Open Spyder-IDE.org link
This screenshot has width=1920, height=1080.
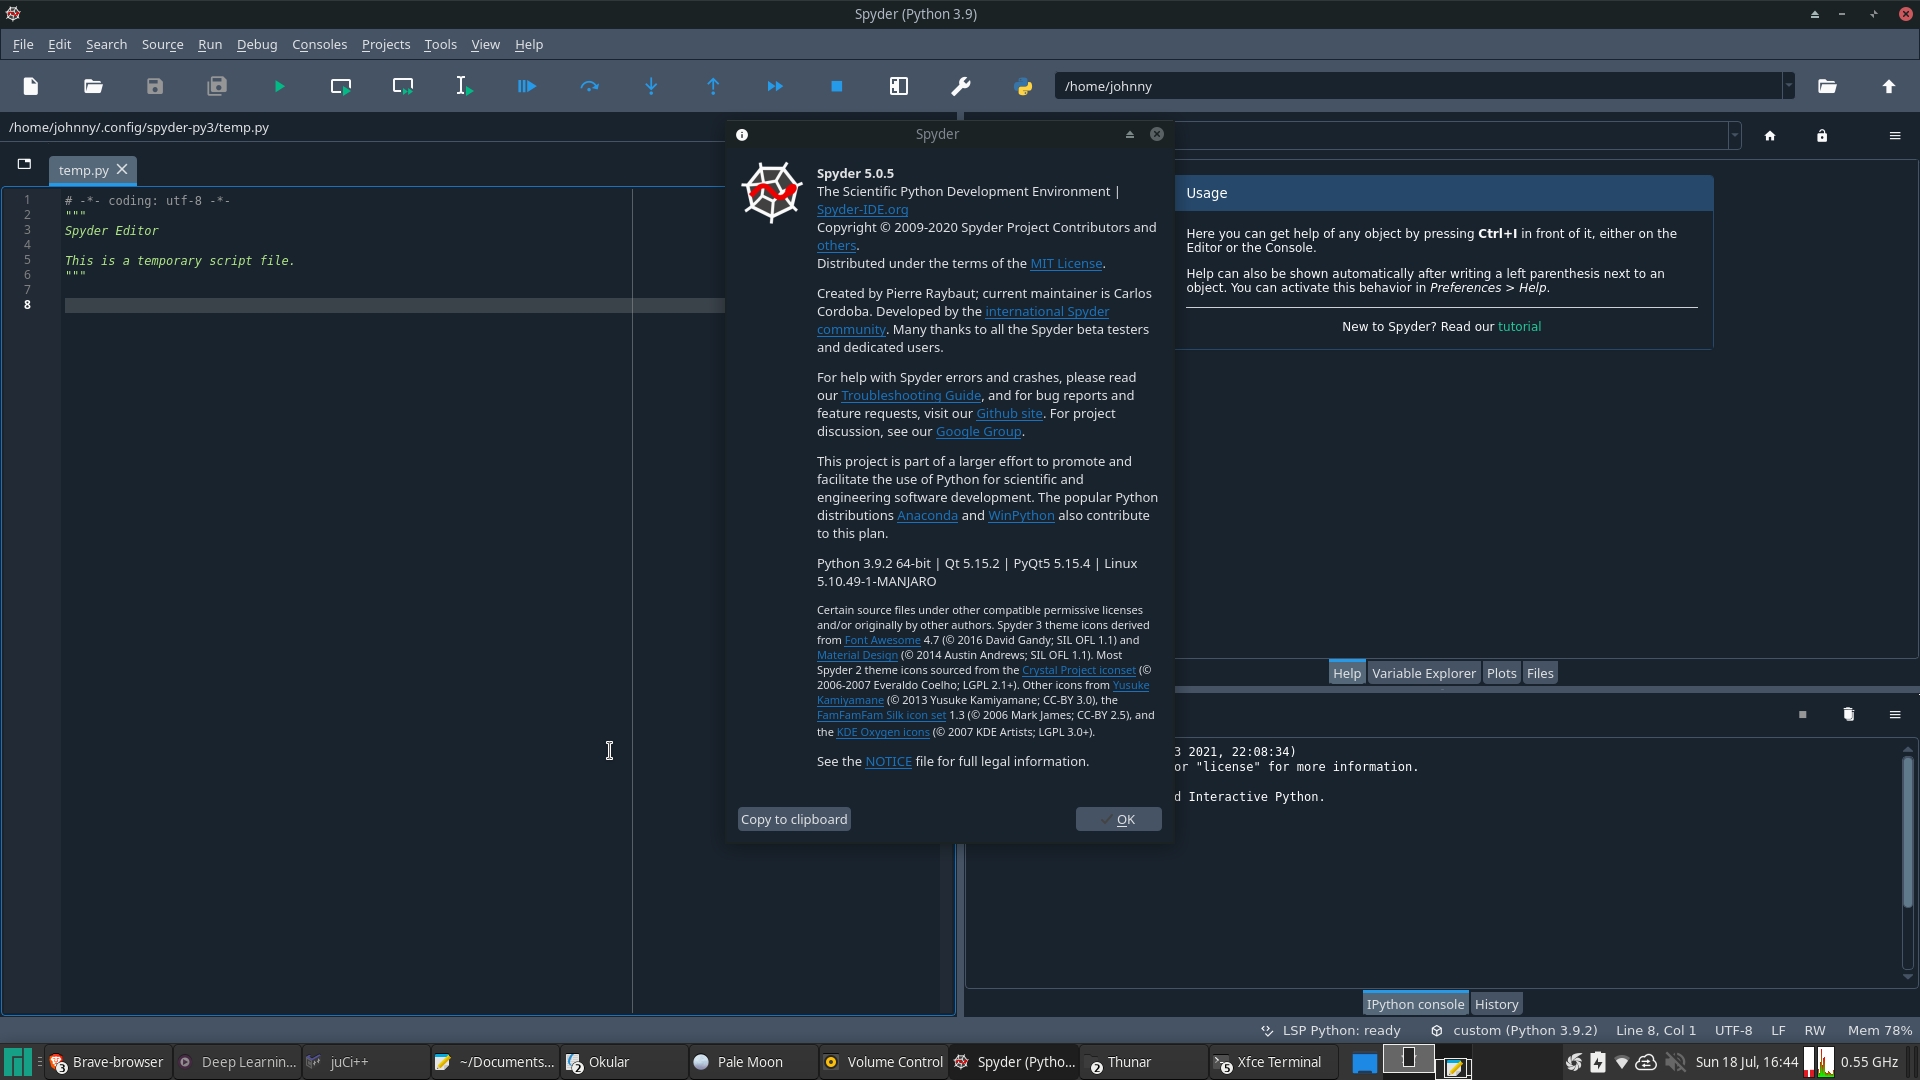coord(862,209)
